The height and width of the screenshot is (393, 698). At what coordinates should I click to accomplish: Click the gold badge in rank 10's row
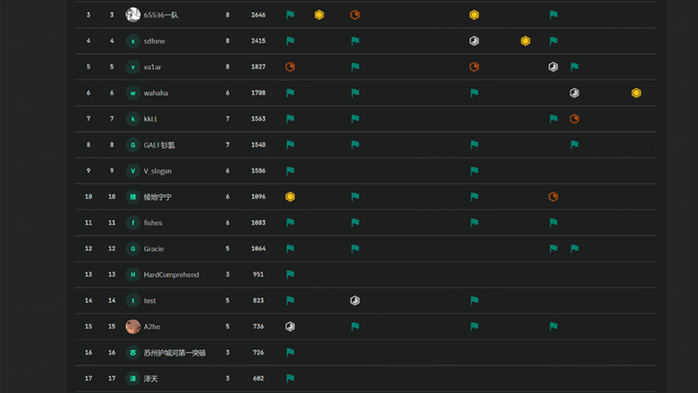(290, 197)
